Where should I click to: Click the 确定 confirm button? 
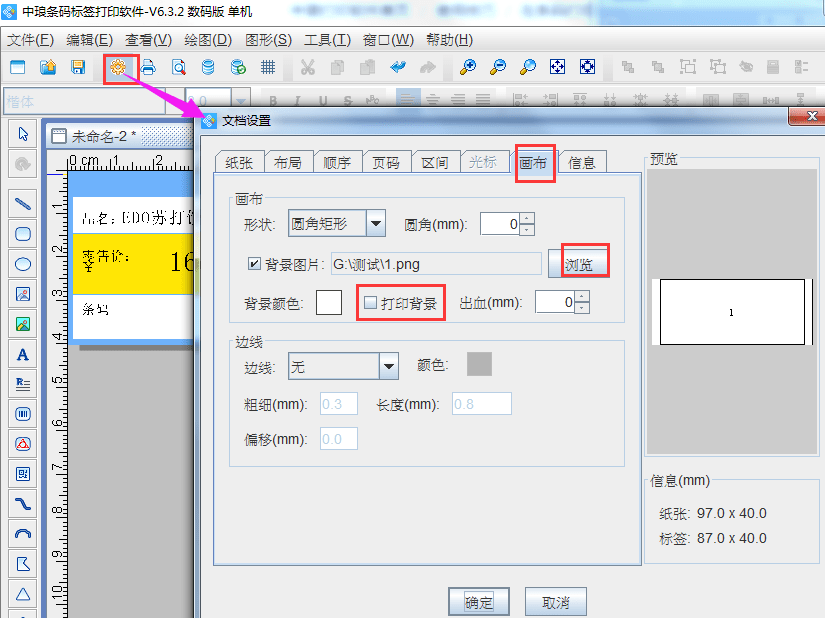tap(479, 601)
